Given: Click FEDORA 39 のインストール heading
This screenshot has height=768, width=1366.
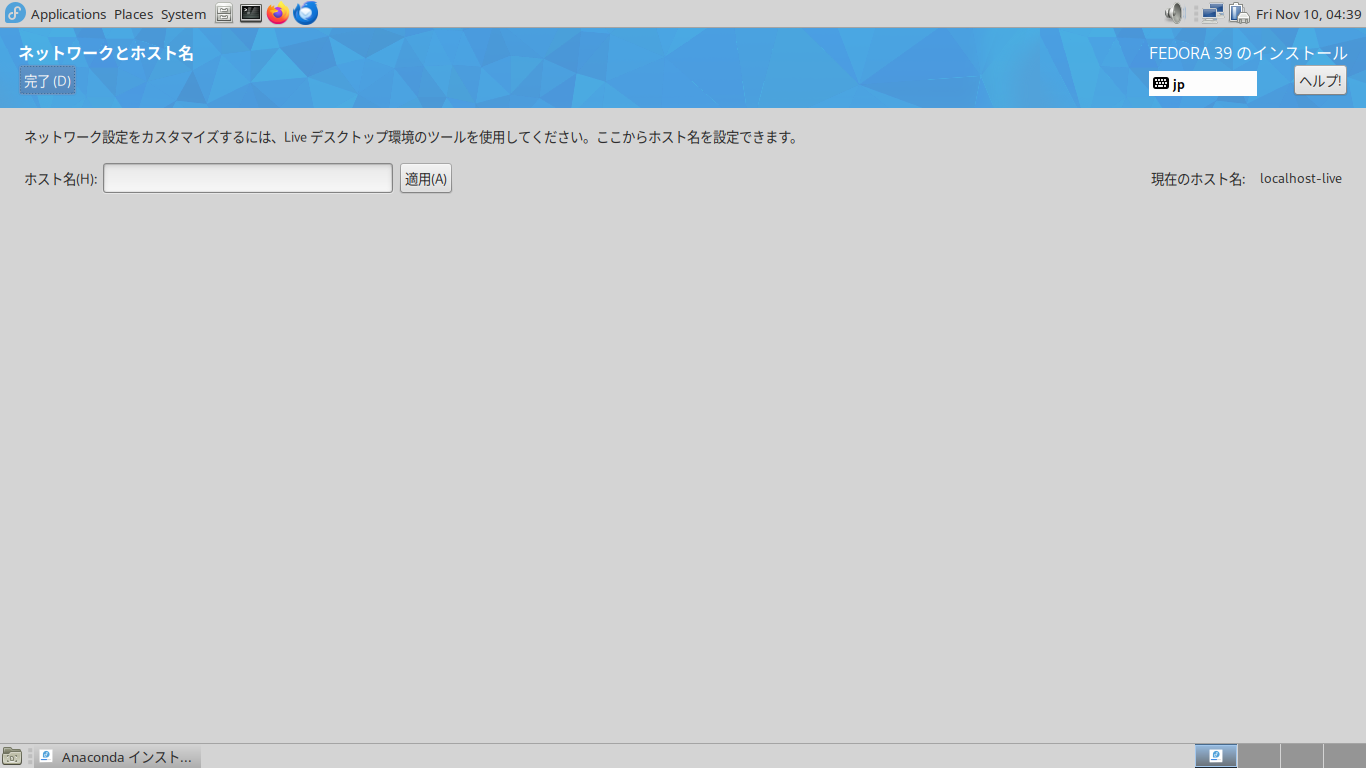Looking at the screenshot, I should point(1248,53).
